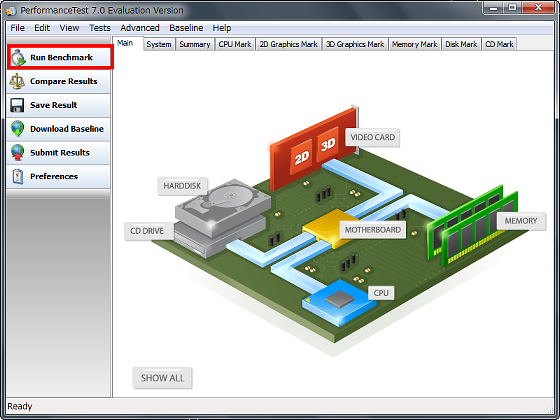Switch to the CPU Mark tab

[x=235, y=44]
